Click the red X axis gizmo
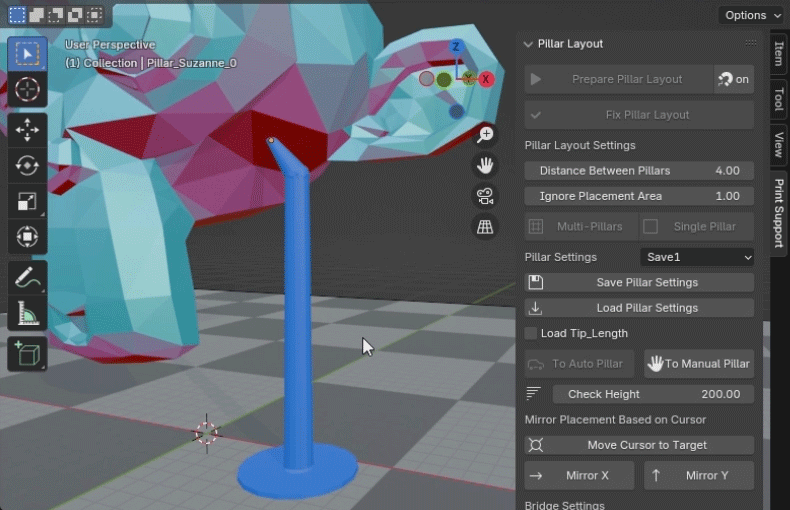 (486, 79)
